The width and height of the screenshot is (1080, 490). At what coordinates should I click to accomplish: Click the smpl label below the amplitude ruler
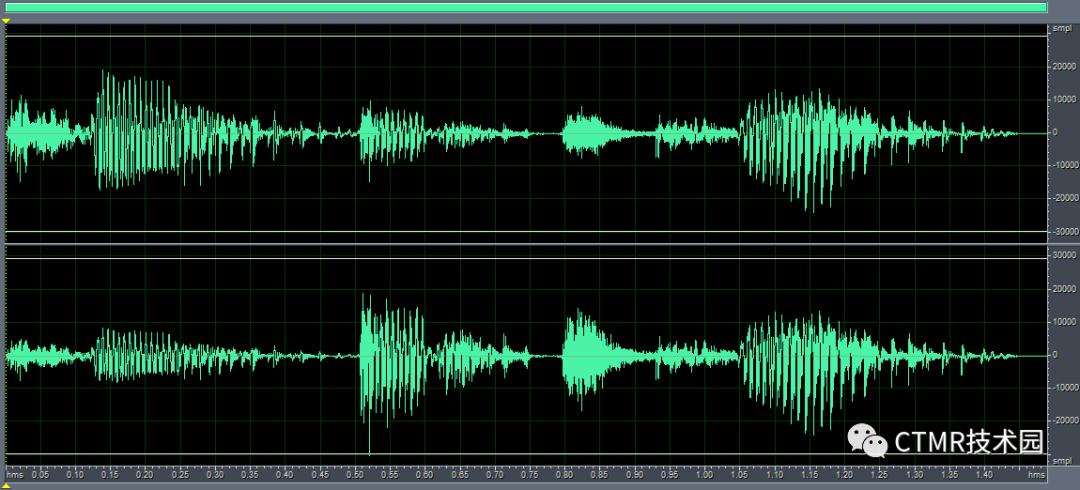click(x=1062, y=460)
